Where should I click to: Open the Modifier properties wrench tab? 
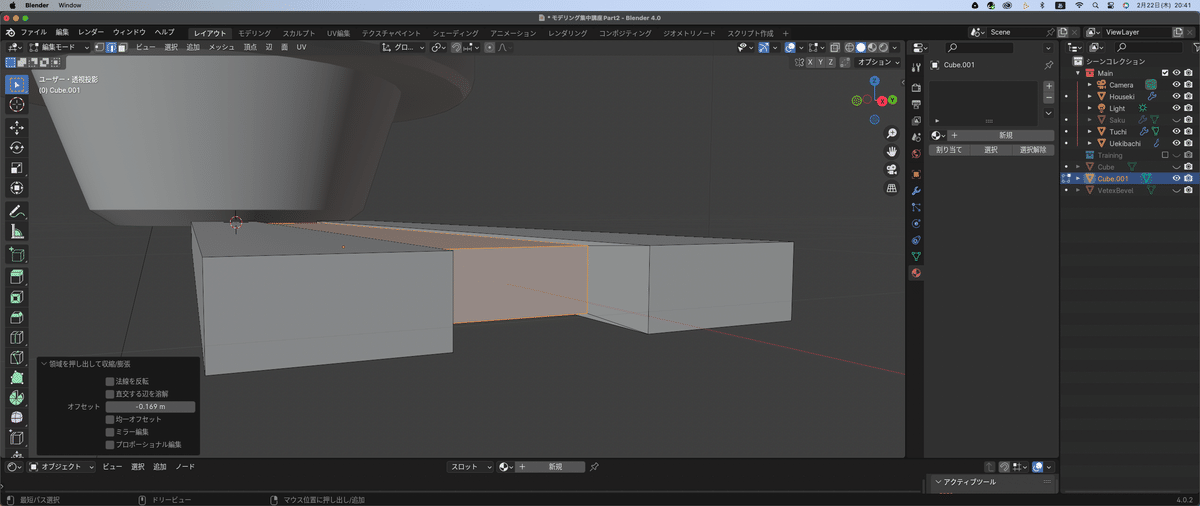916,190
